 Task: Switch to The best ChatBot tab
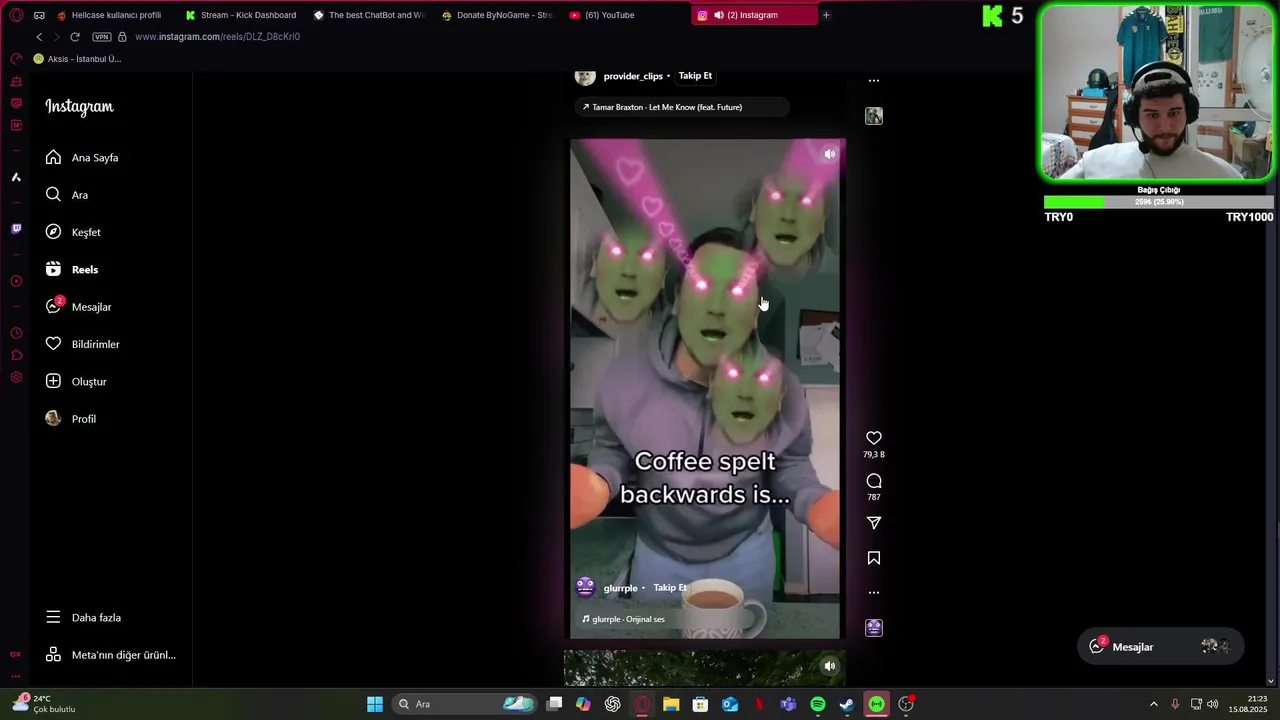click(369, 15)
